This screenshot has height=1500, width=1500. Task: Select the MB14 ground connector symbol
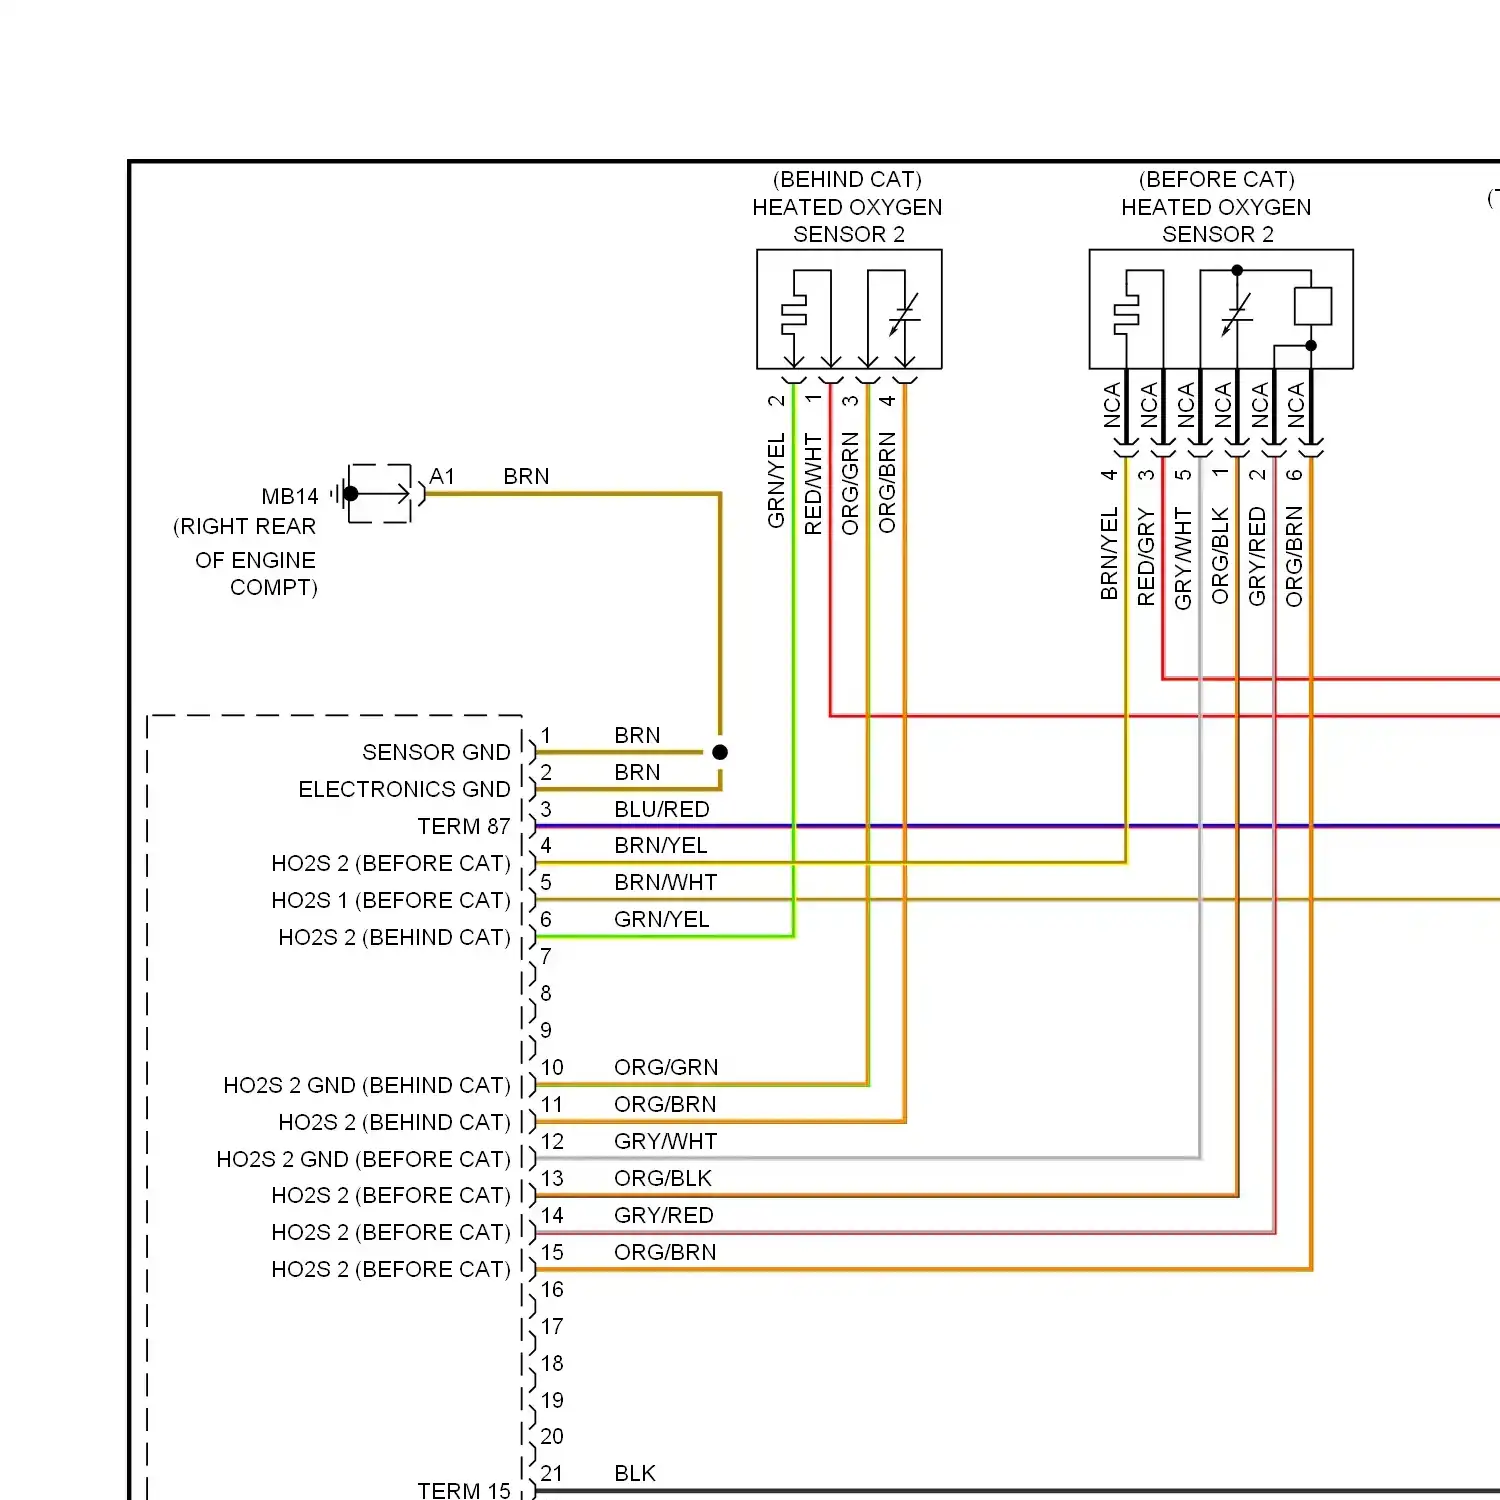[378, 493]
